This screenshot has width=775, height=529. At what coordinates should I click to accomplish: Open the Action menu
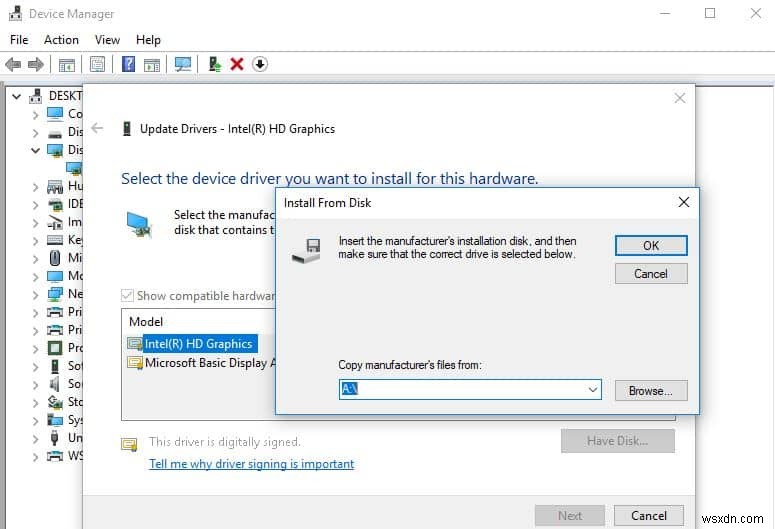click(61, 40)
